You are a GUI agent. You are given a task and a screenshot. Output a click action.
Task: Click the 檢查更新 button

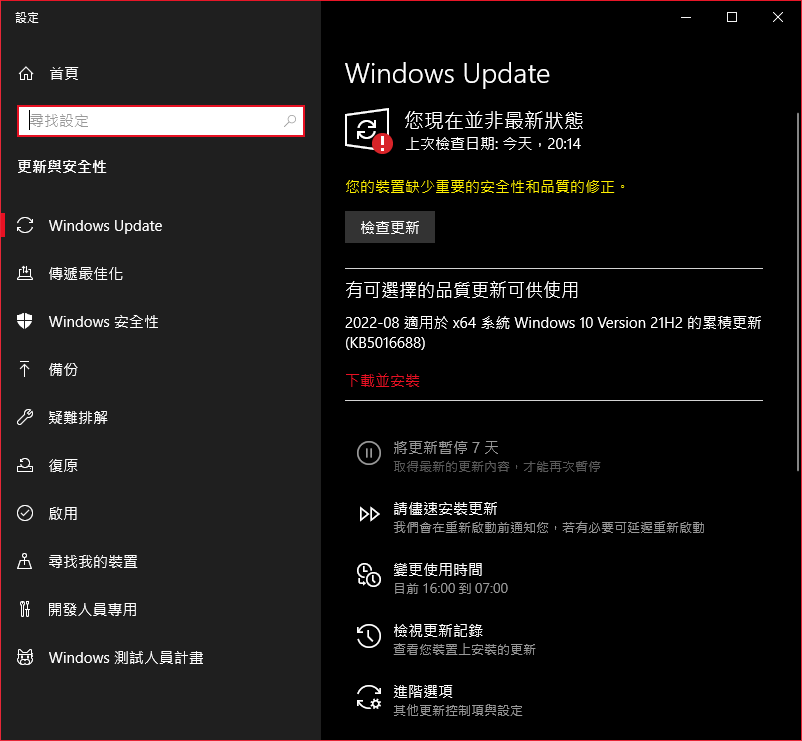(x=390, y=227)
